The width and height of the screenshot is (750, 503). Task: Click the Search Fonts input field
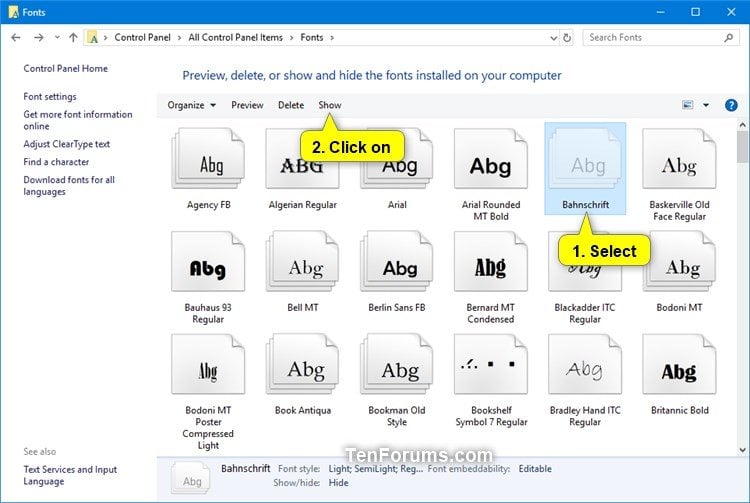[661, 37]
